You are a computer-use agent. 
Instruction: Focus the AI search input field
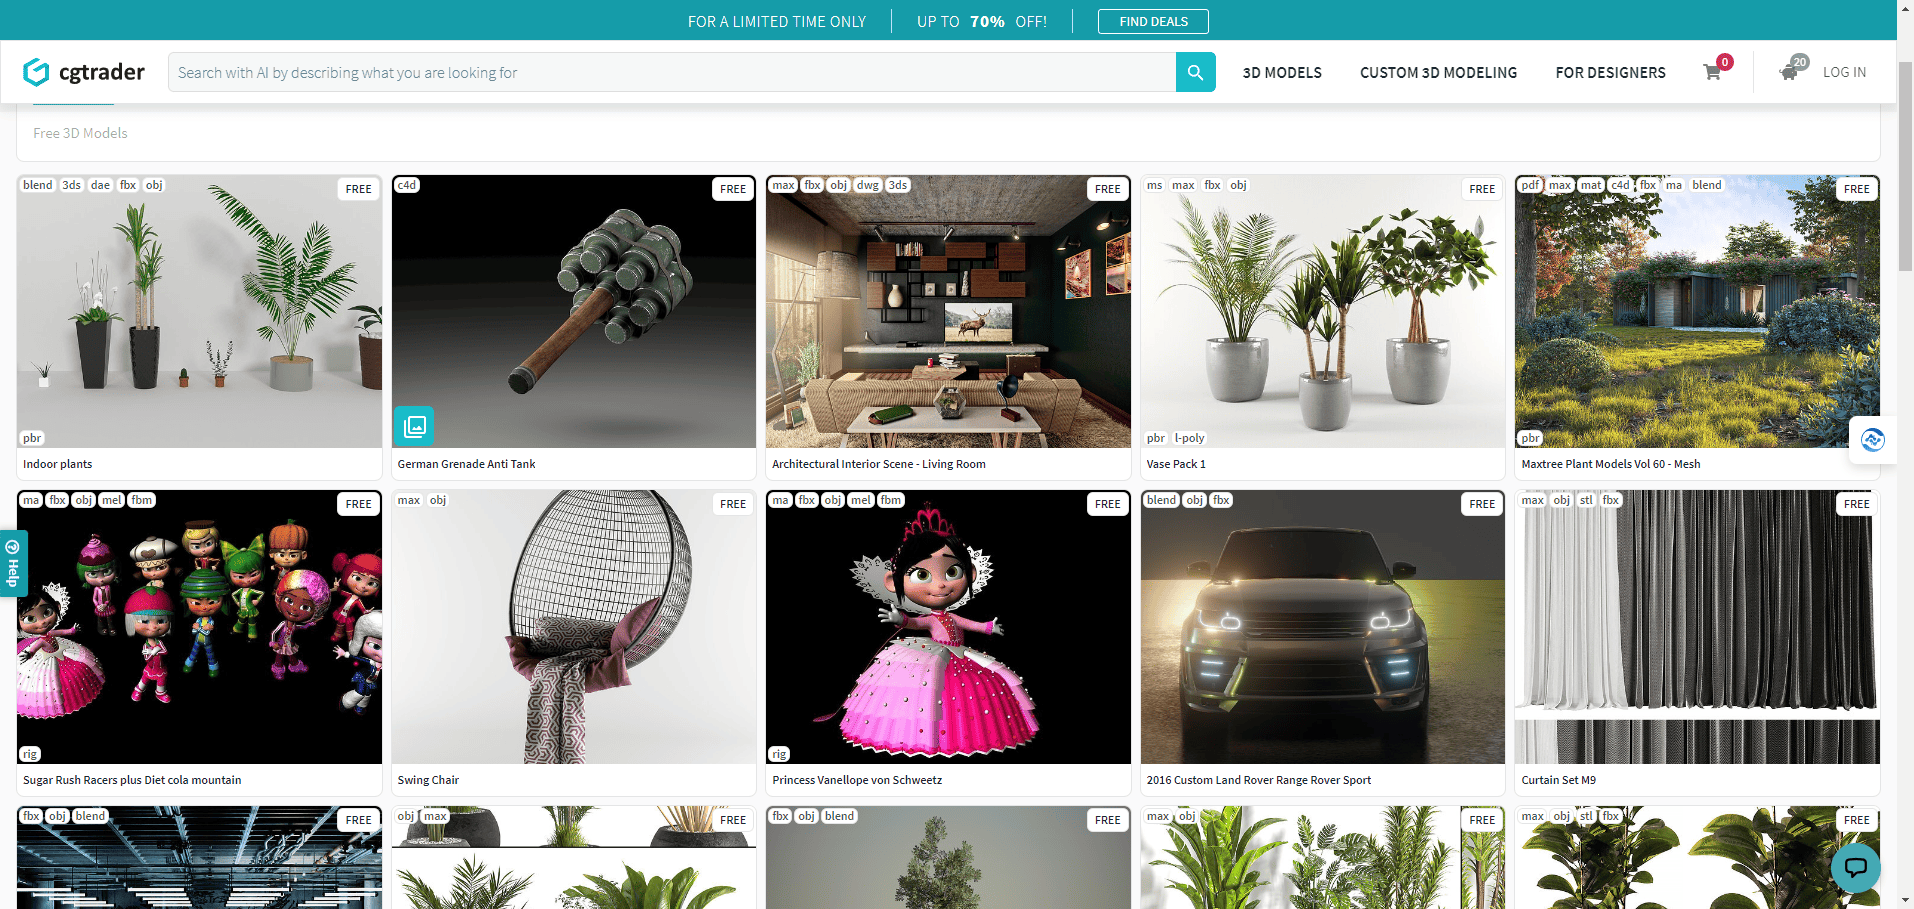click(x=670, y=72)
